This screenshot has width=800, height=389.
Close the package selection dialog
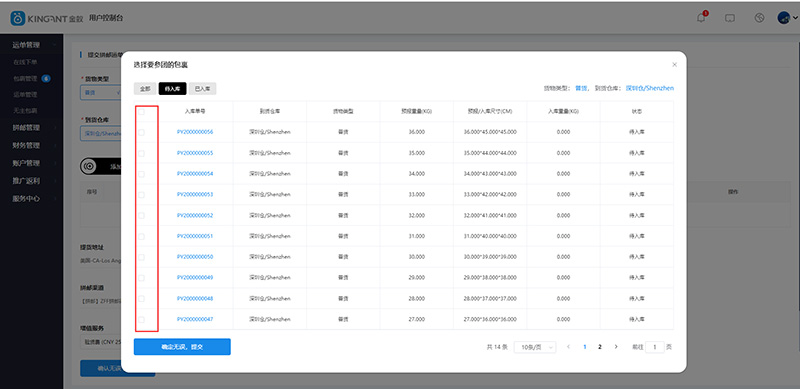(x=674, y=65)
